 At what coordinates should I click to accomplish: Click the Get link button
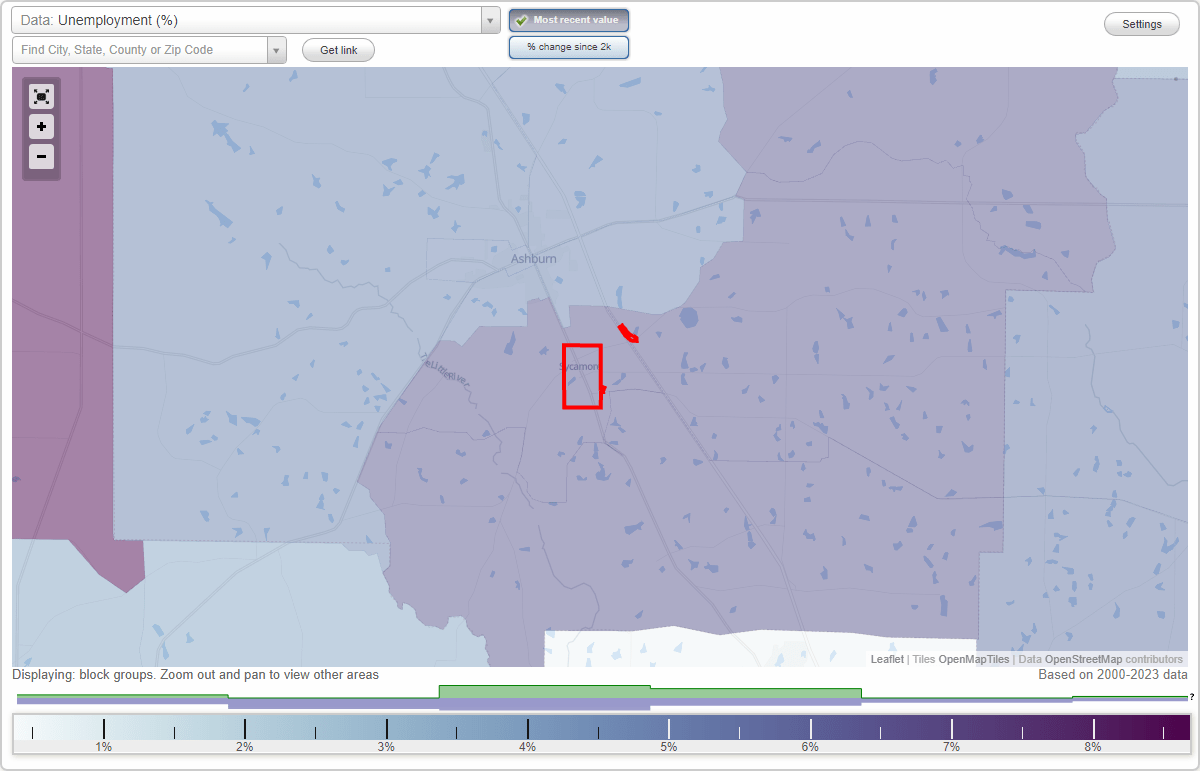[x=337, y=50]
